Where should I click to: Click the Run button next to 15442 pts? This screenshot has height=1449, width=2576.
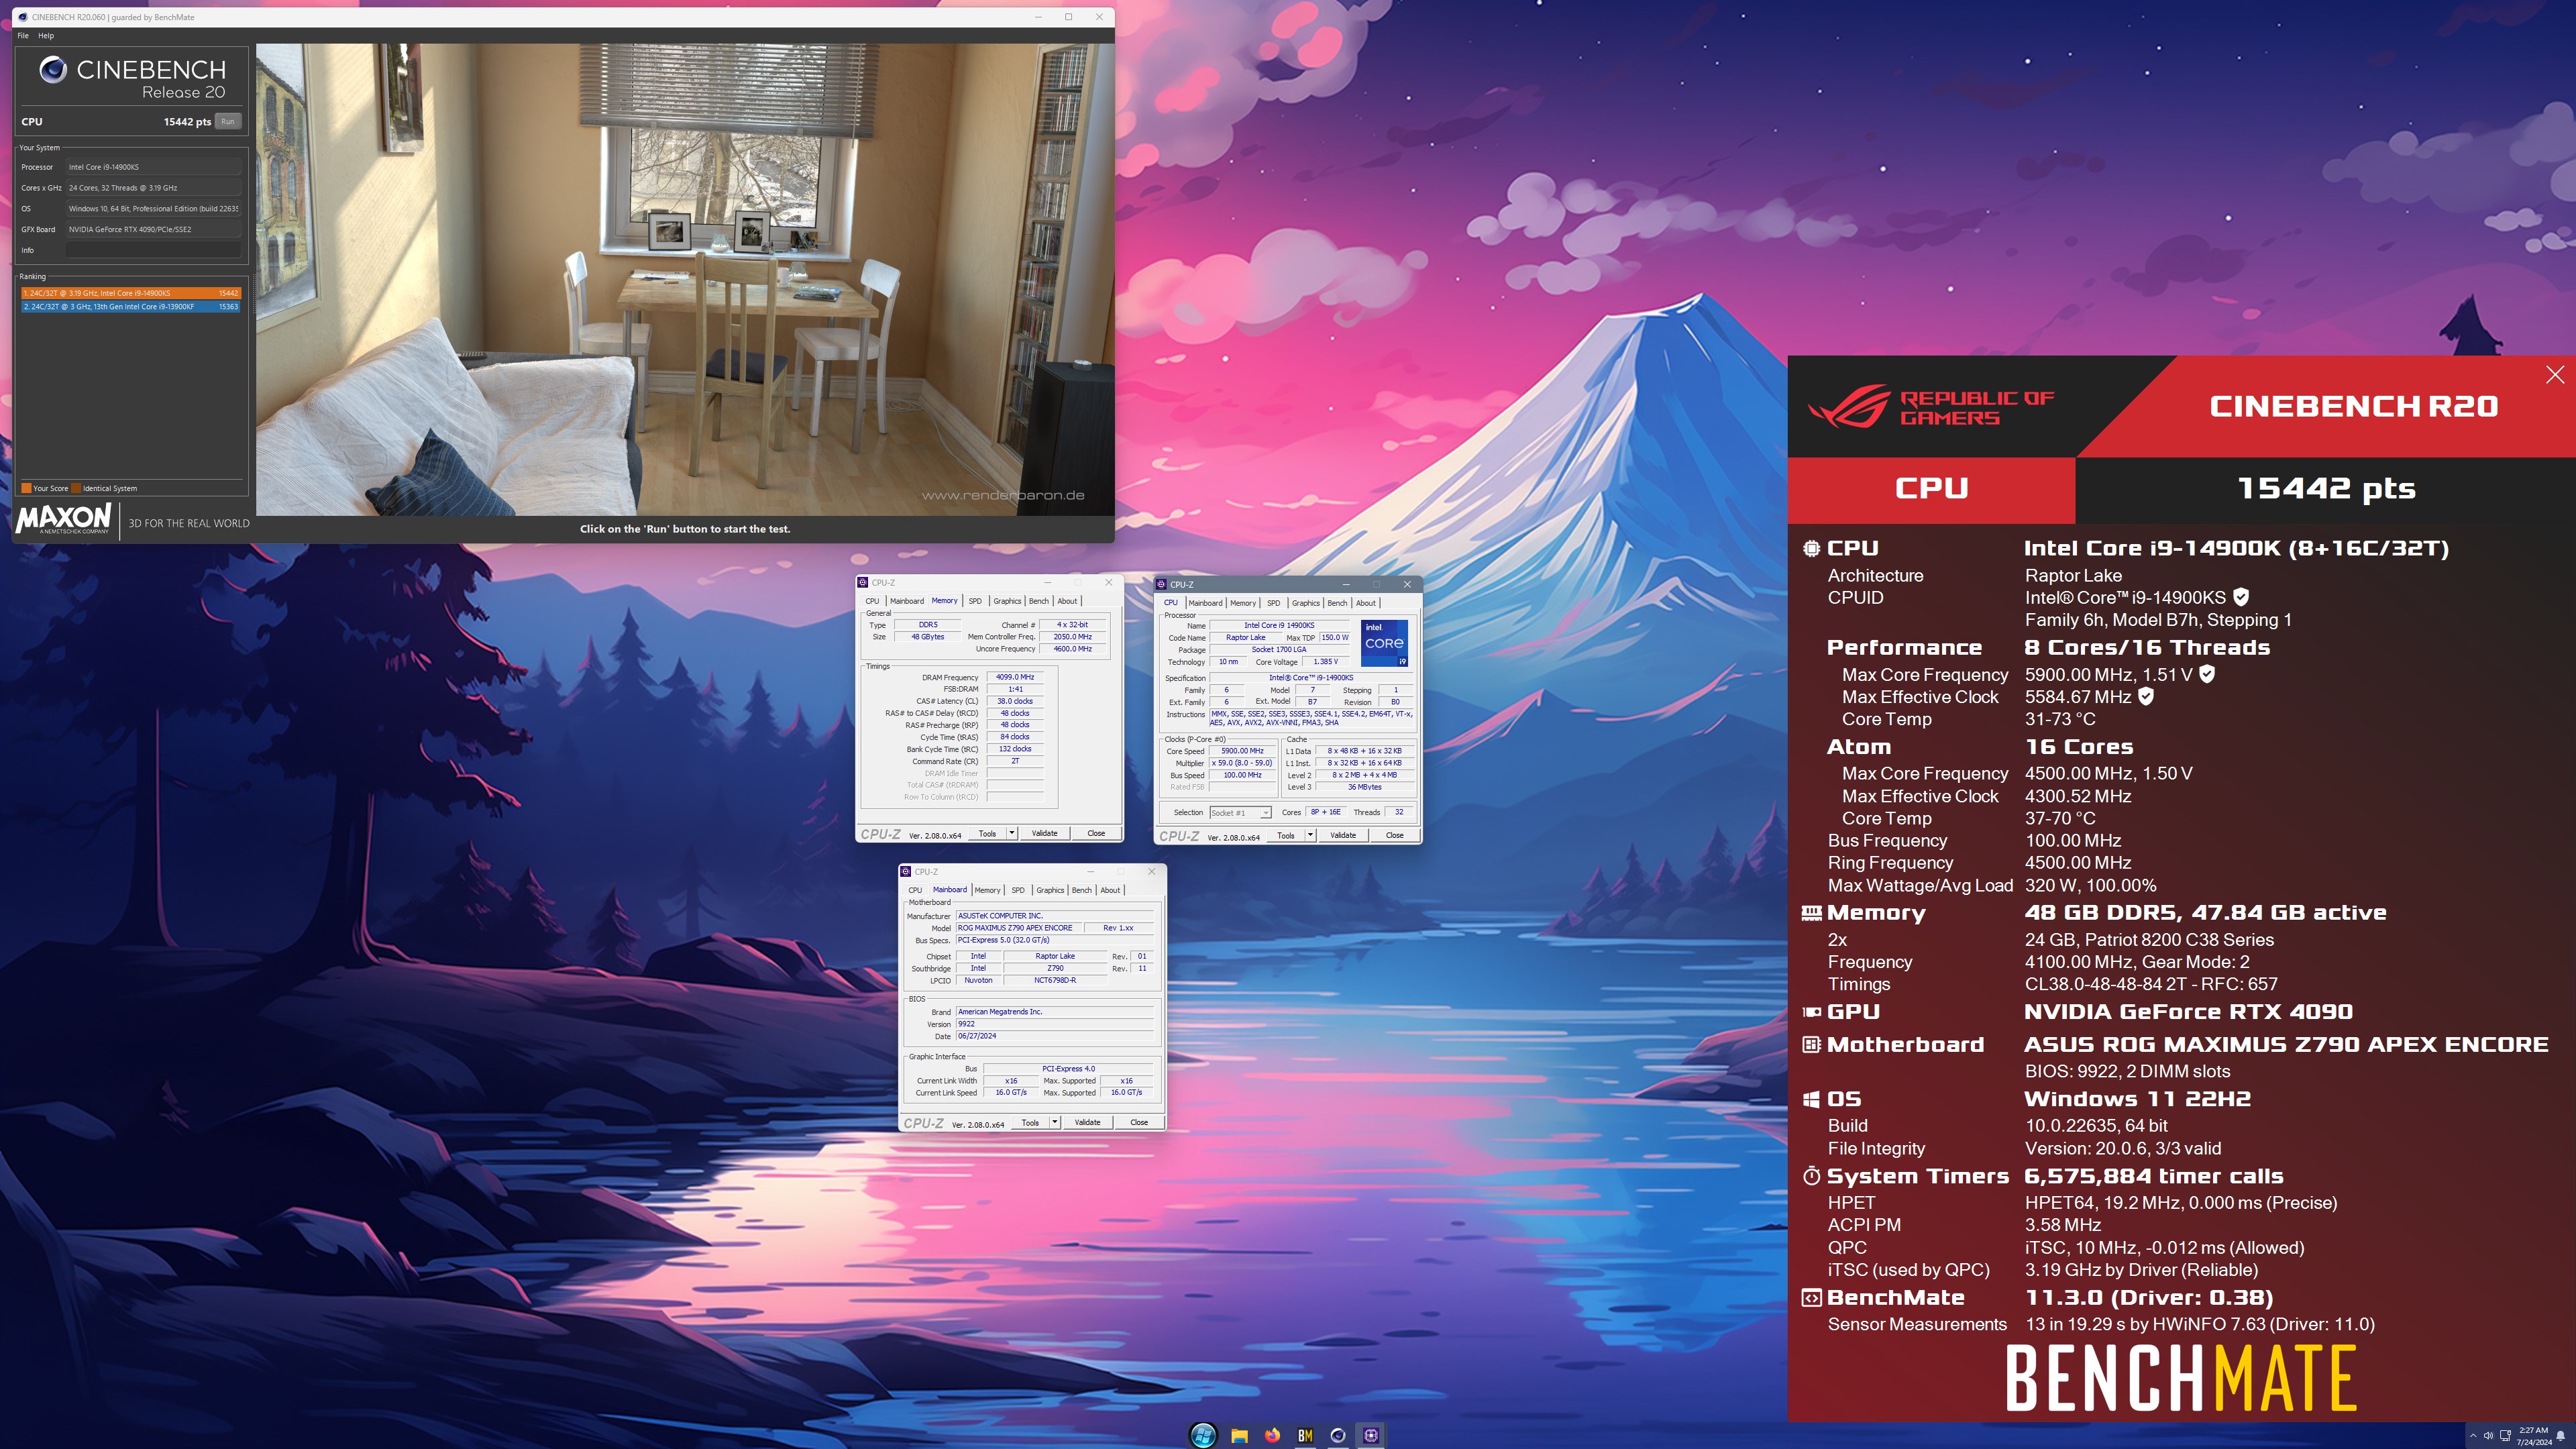tap(228, 122)
